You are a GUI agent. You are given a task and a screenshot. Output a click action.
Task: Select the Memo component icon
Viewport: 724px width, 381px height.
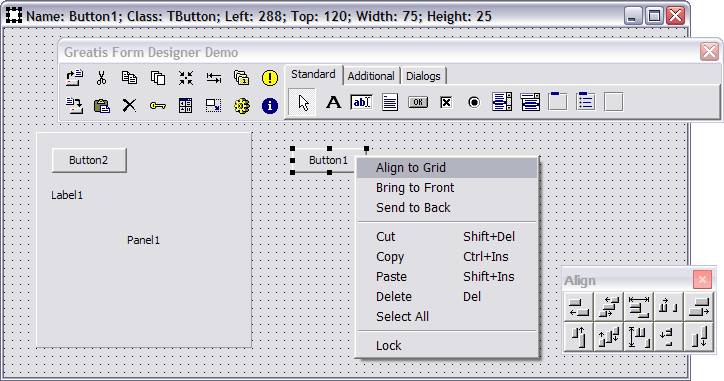[390, 102]
